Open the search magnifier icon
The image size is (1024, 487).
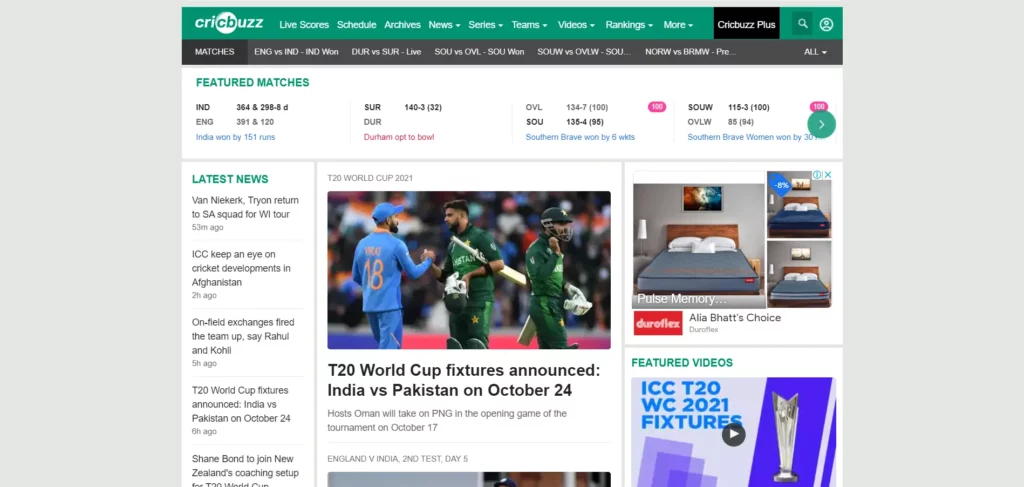(803, 24)
